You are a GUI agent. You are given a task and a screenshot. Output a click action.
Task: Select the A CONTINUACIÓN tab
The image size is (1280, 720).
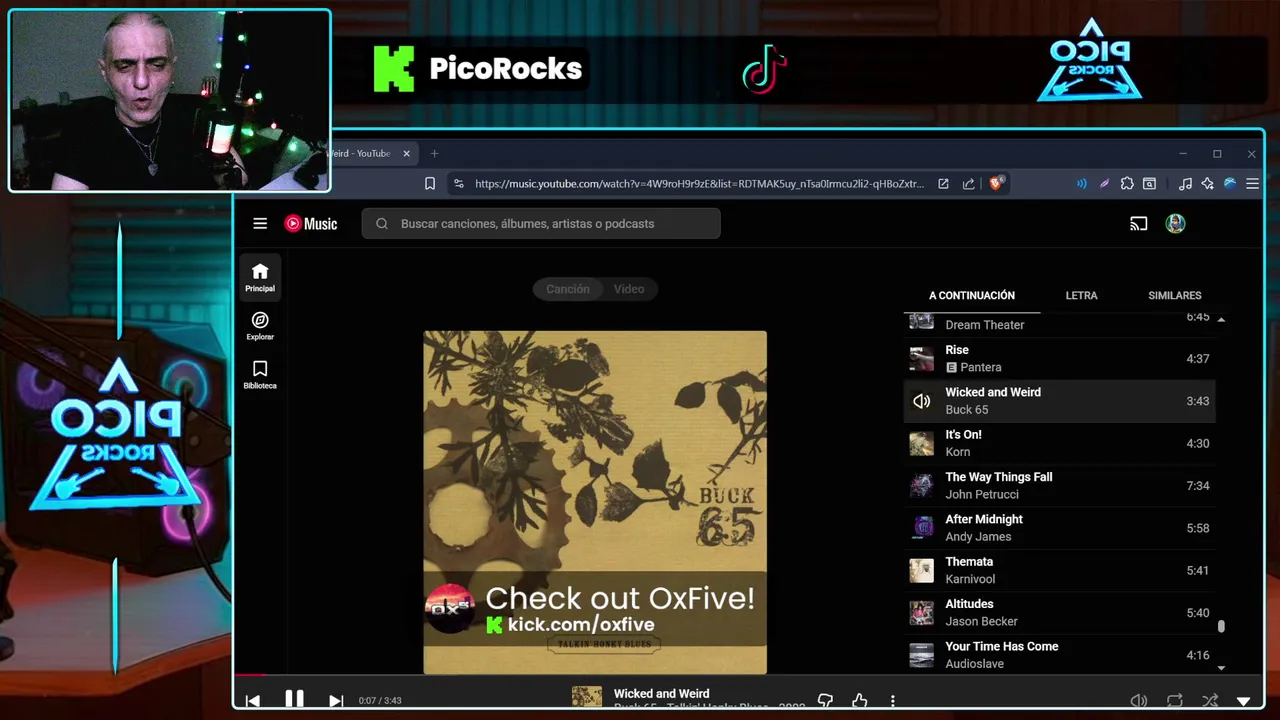click(x=972, y=296)
